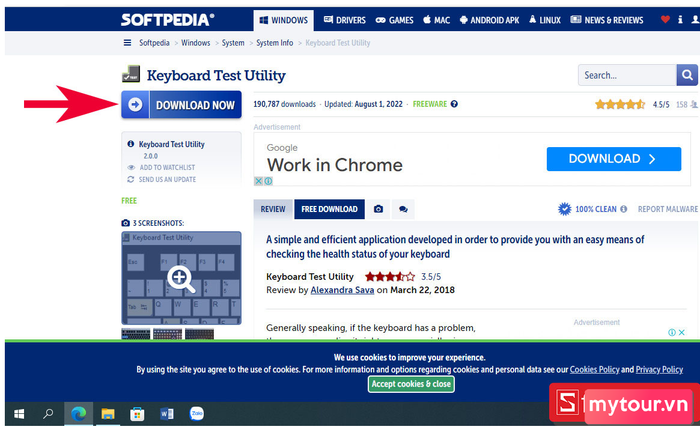Click in the Search input field
Image resolution: width=700 pixels, height=433 pixels.
(627, 75)
